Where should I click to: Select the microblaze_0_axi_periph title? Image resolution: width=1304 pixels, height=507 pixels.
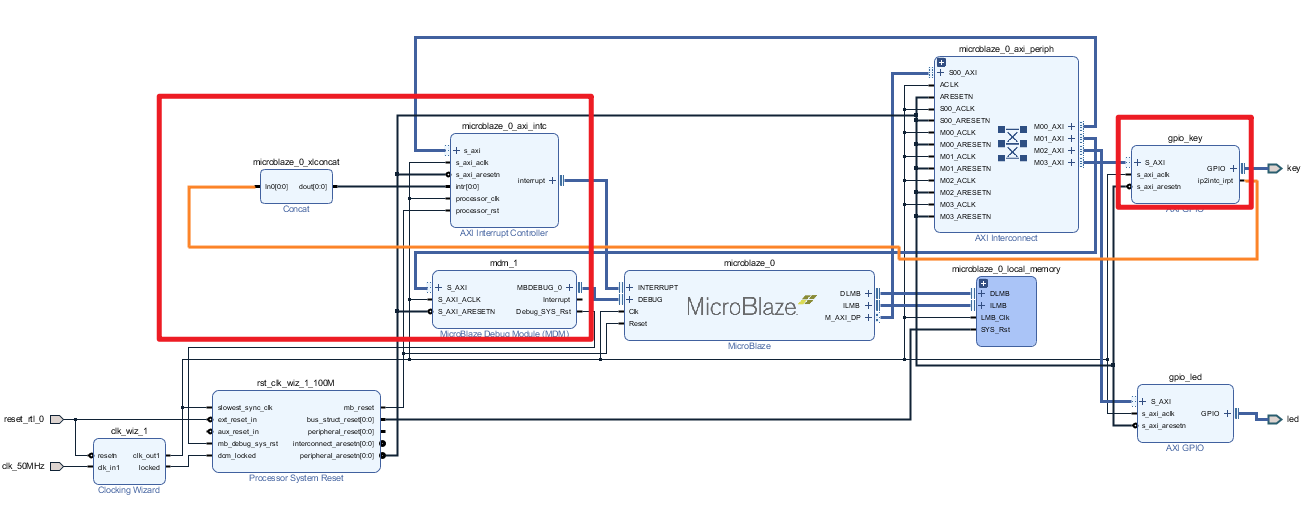pos(1006,48)
